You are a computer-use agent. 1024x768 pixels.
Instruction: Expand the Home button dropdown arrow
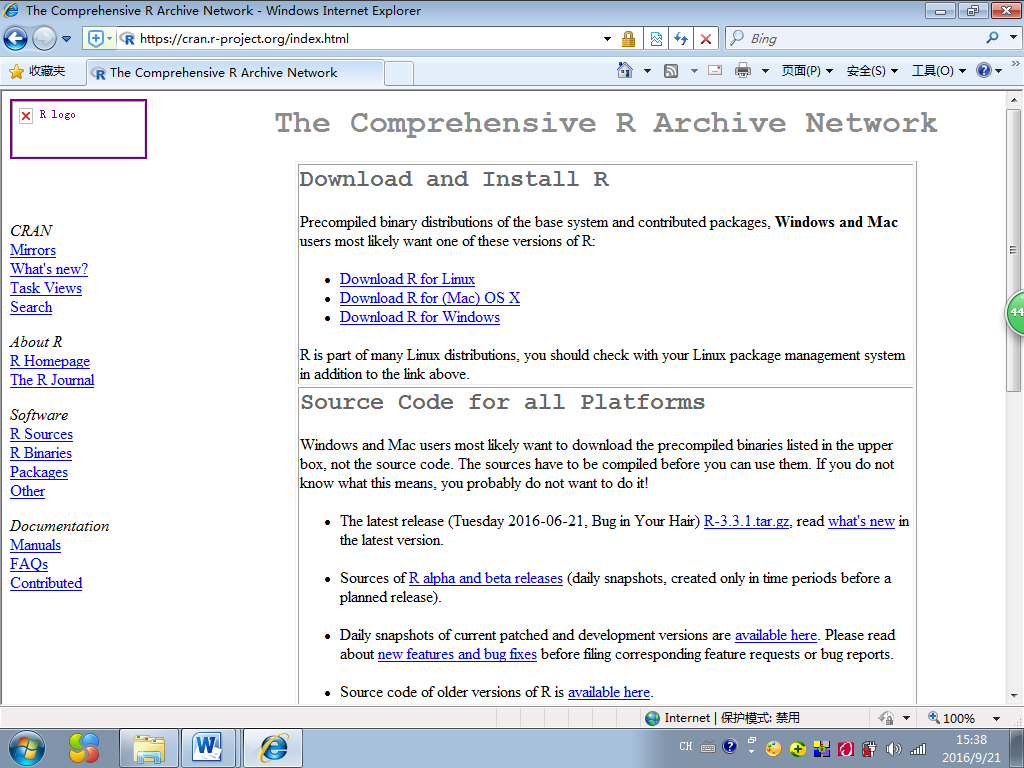(647, 71)
